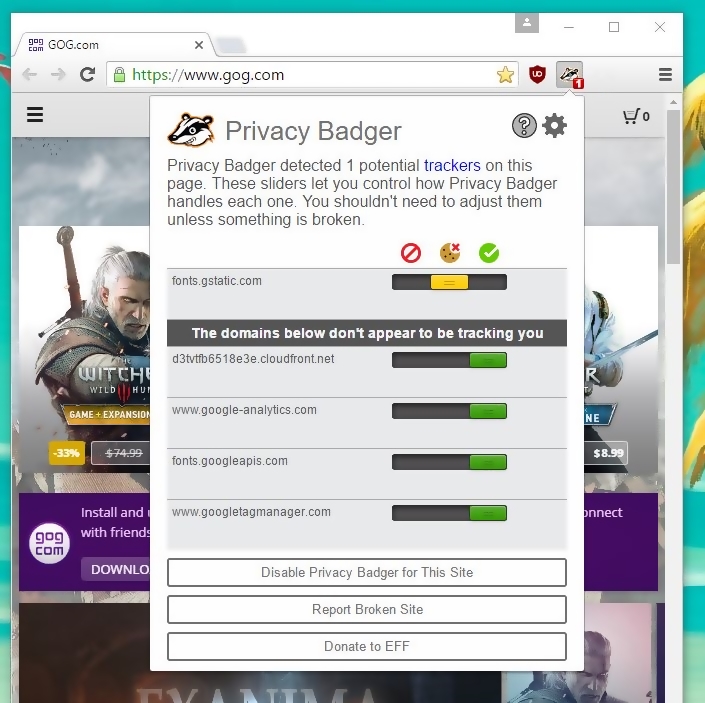The image size is (705, 703).
Task: Adjust the www.google-analytics.com slider
Action: click(x=449, y=411)
